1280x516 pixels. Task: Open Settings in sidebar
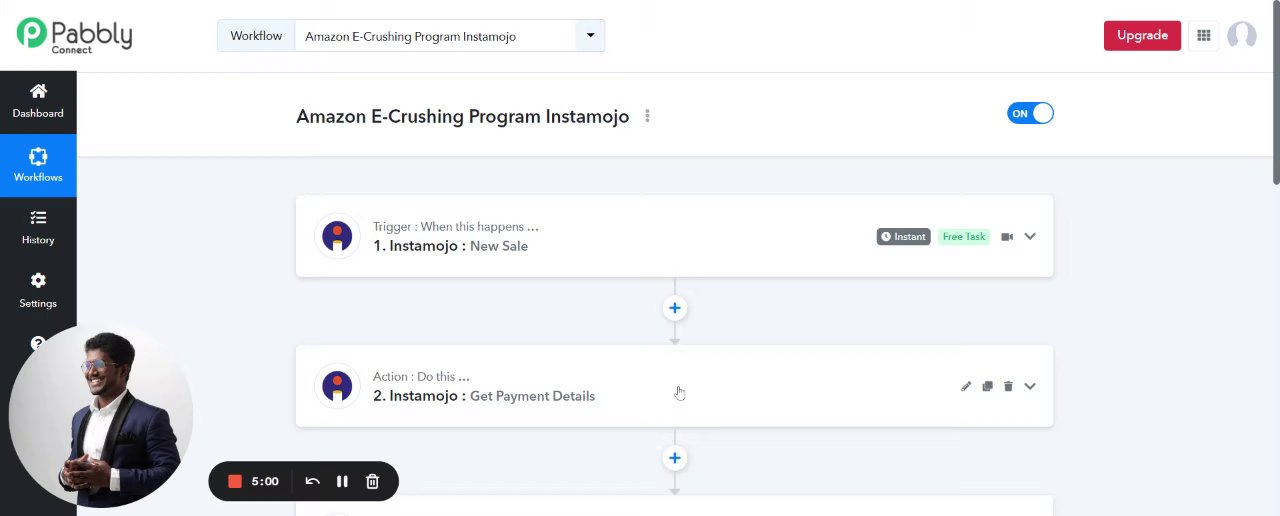(x=38, y=290)
